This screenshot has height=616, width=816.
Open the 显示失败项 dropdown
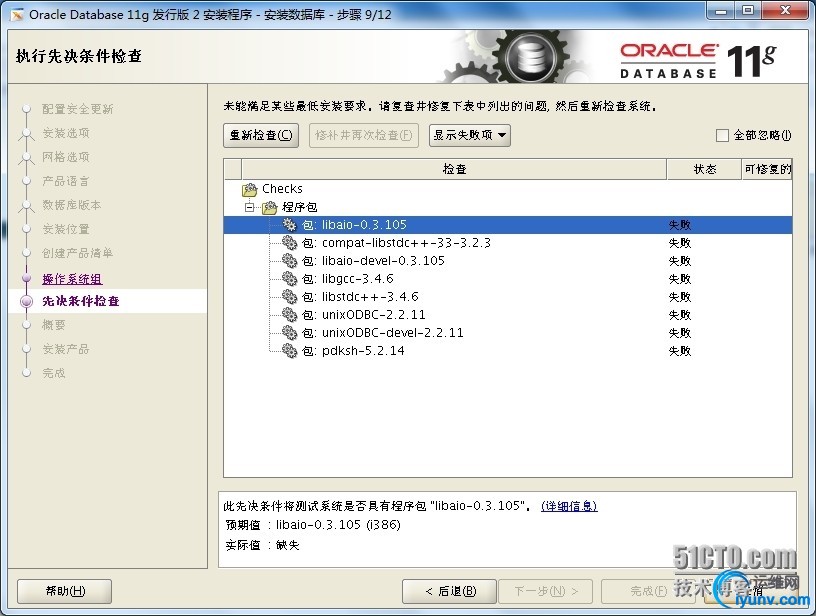coord(469,135)
